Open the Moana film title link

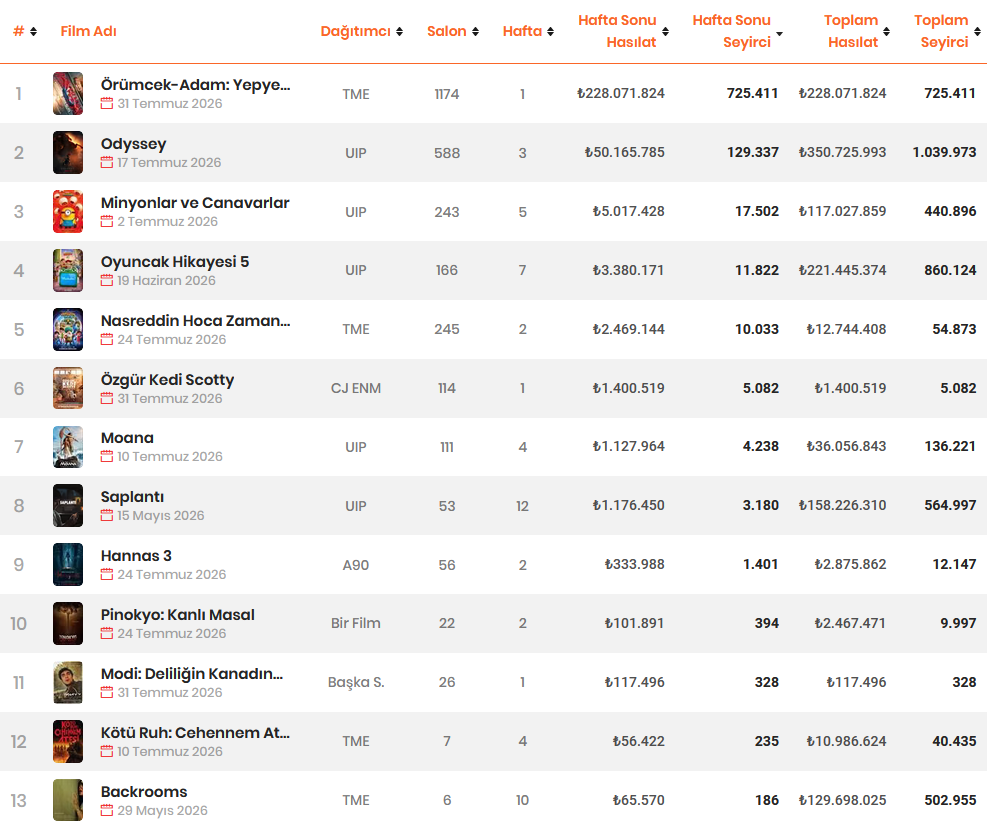[127, 438]
